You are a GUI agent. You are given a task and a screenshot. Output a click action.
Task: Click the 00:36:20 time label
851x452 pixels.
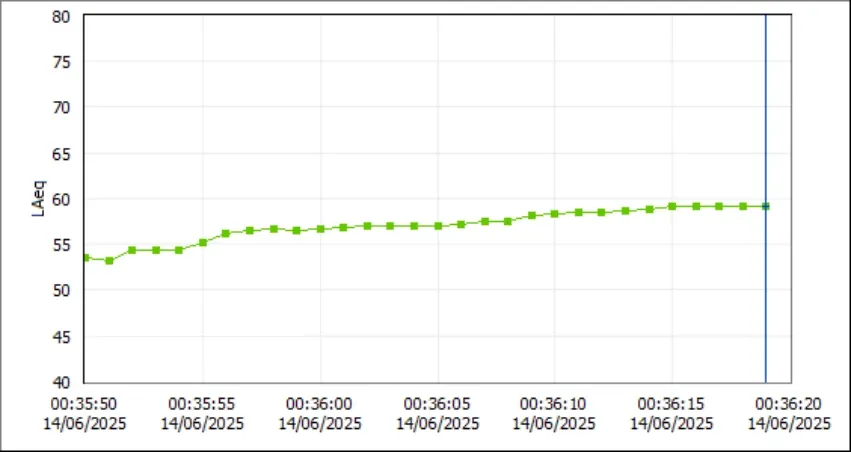coord(789,404)
